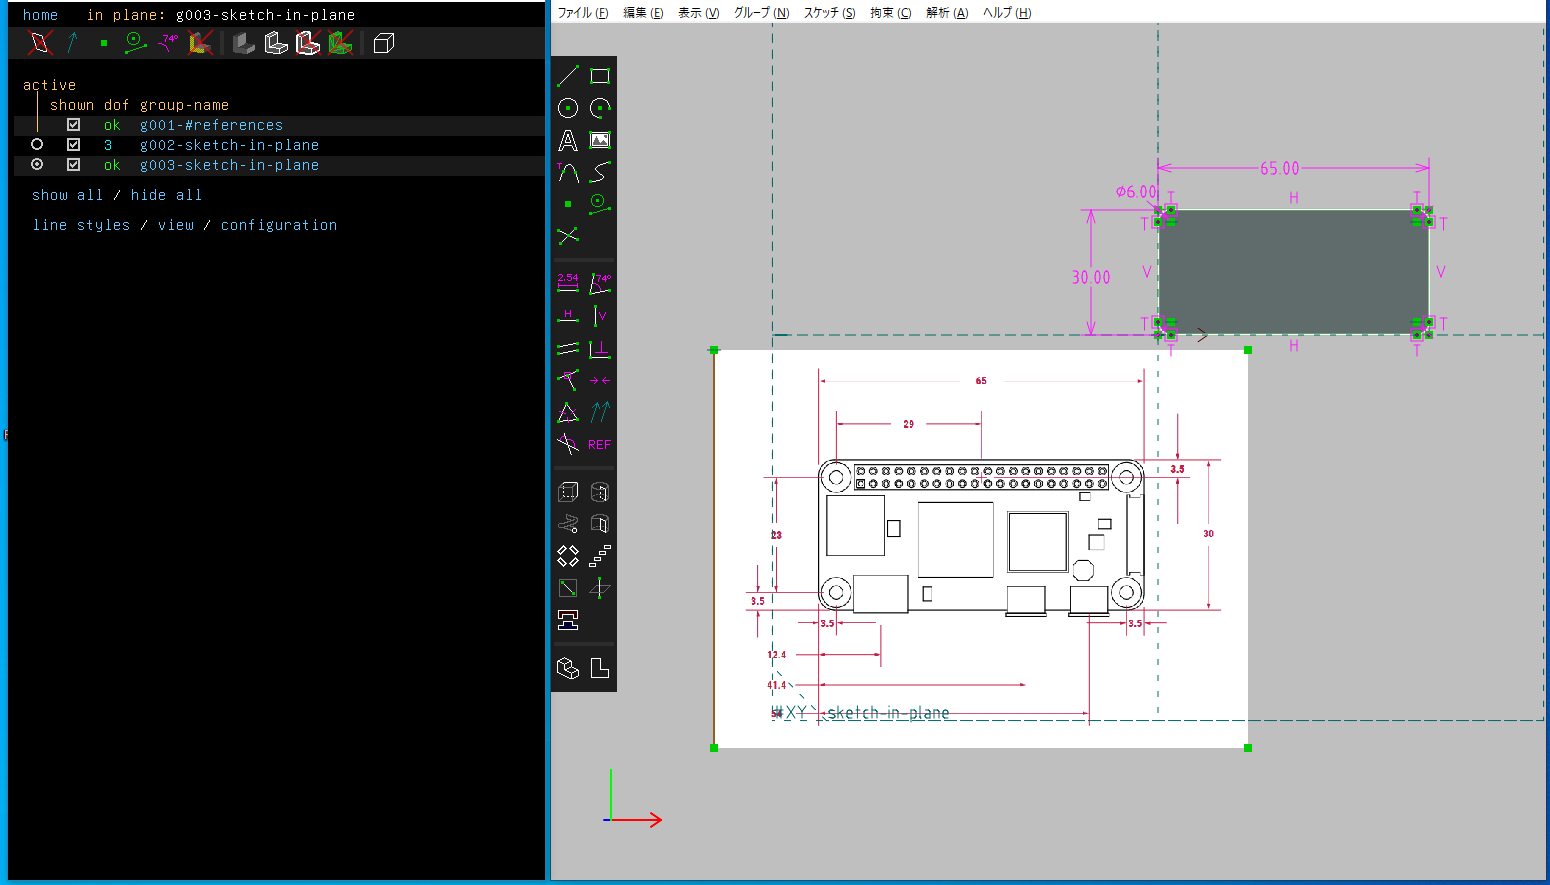The image size is (1550, 885).
Task: Select the line segment sketch tool
Action: pos(568,76)
